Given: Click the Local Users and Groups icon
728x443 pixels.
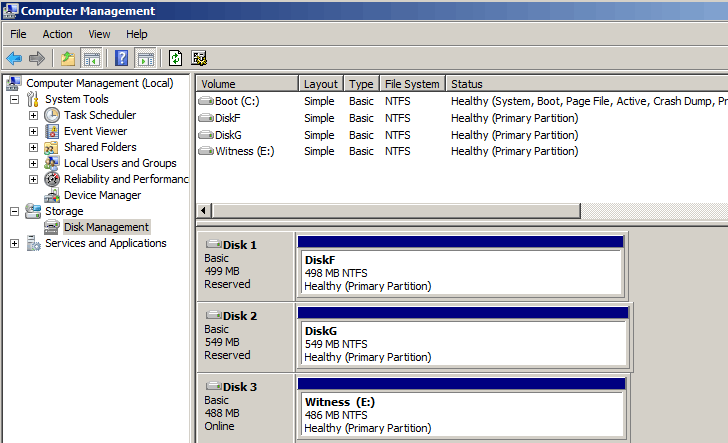Looking at the screenshot, I should (52, 163).
